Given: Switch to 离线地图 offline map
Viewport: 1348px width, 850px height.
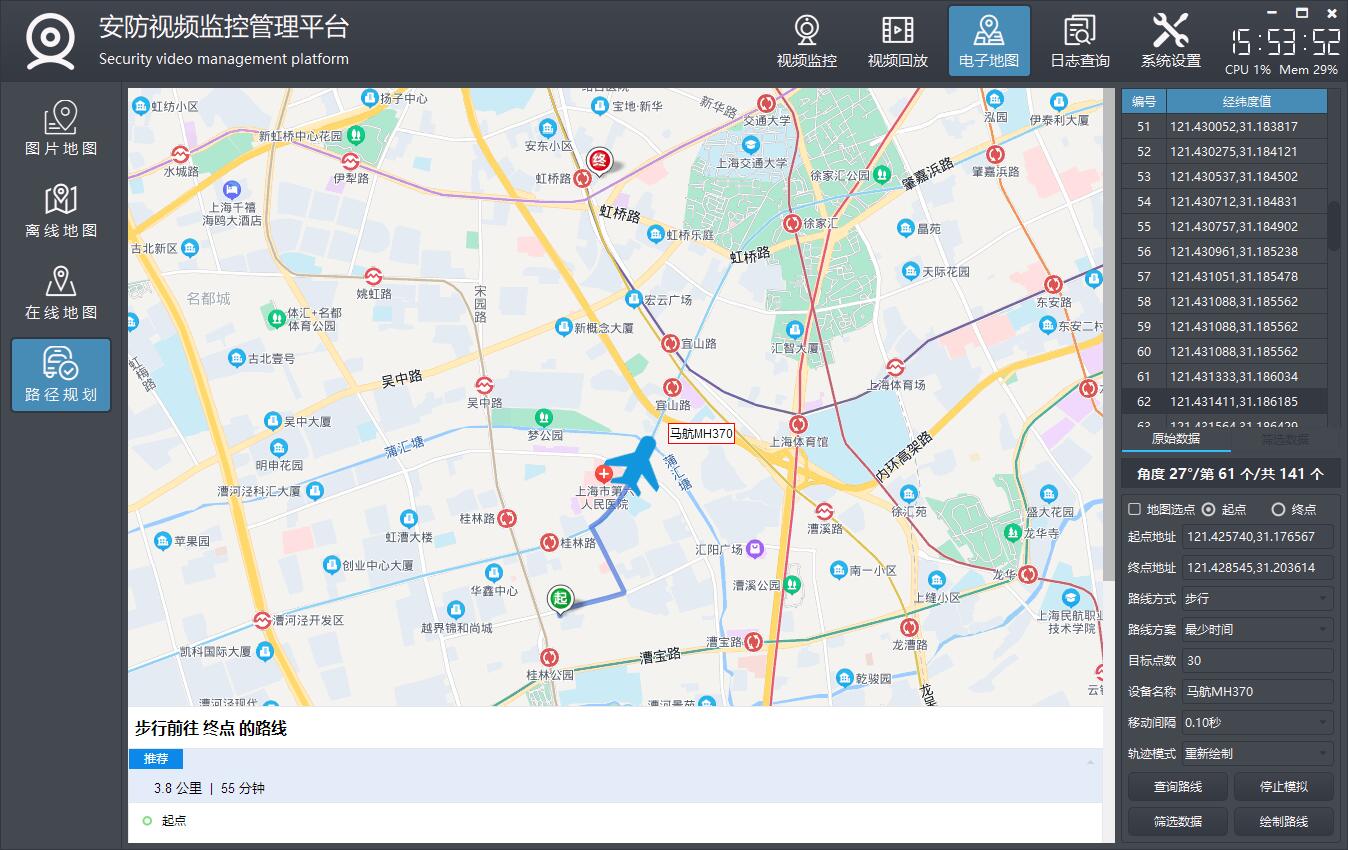Looking at the screenshot, I should click(61, 211).
